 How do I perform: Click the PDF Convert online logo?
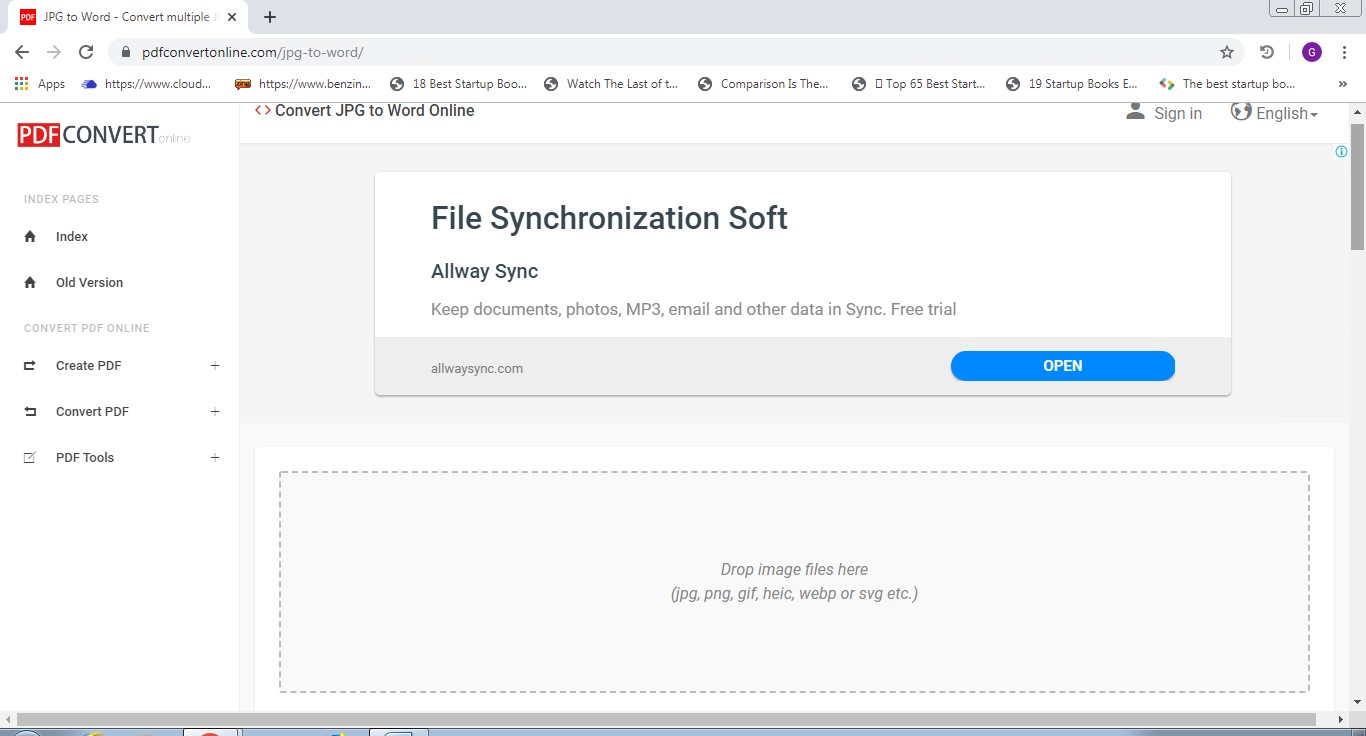(104, 135)
